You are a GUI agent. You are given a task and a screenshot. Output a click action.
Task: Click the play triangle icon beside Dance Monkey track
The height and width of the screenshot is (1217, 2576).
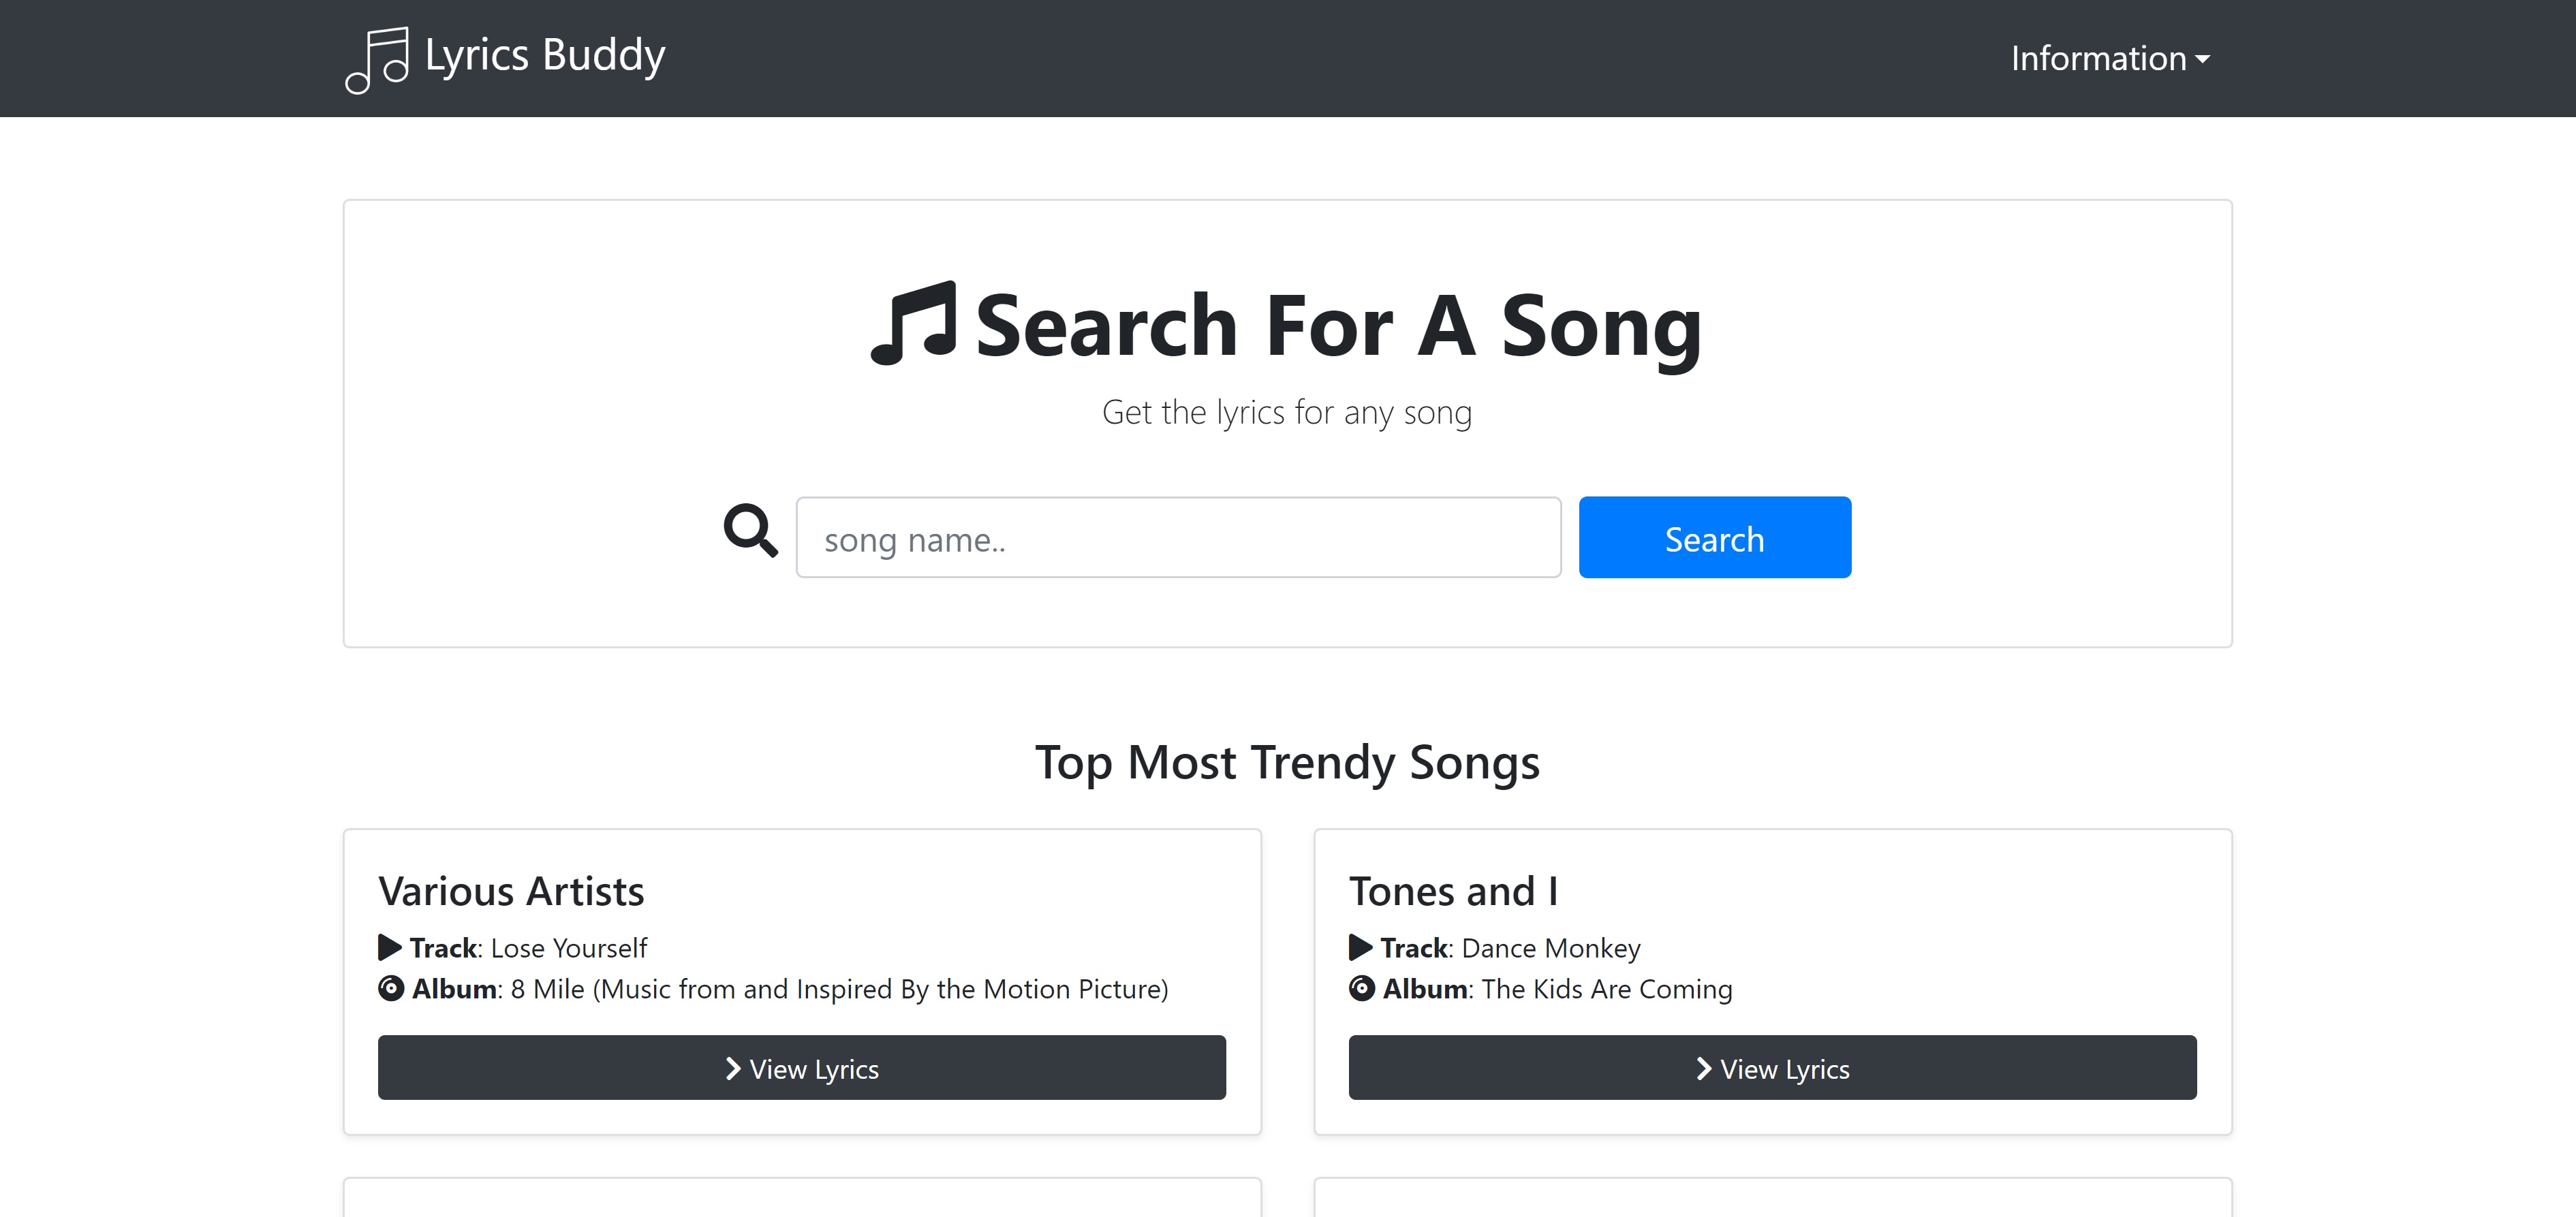click(x=1360, y=947)
